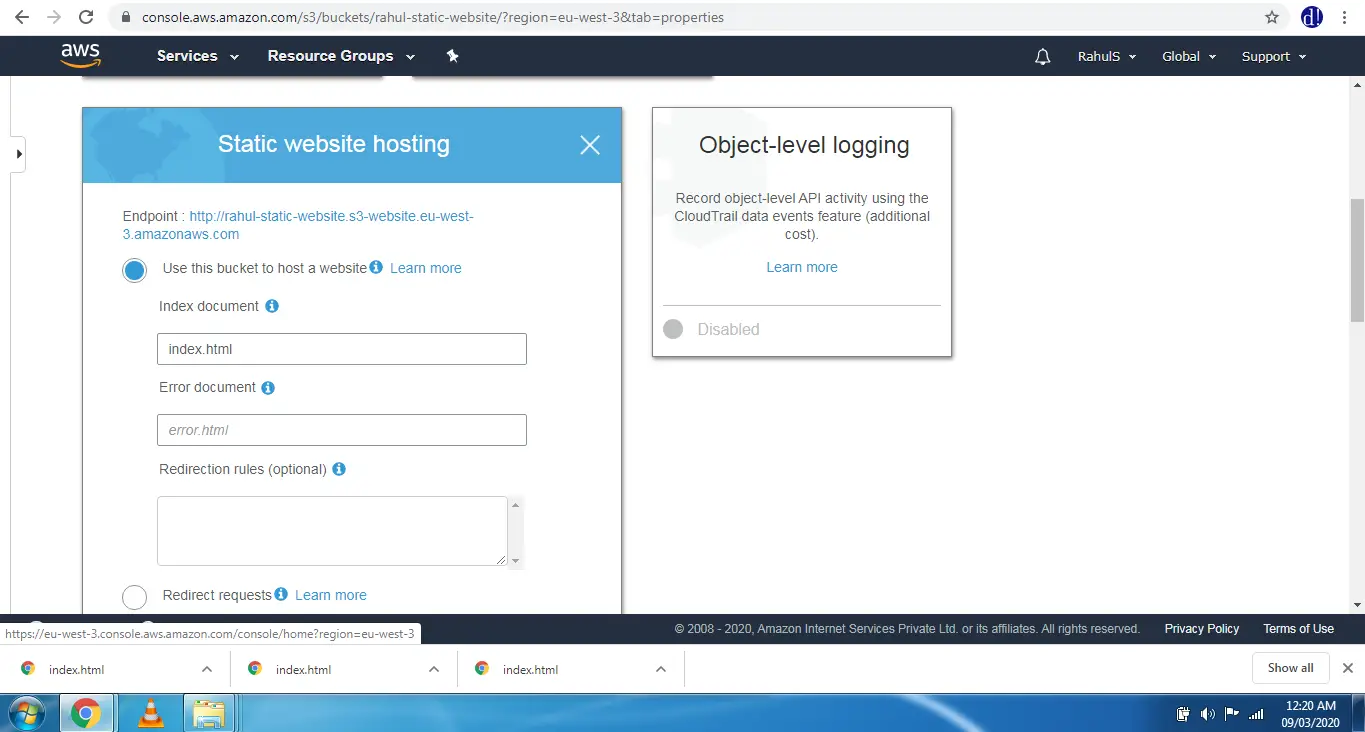Click the Index document input field

(342, 349)
